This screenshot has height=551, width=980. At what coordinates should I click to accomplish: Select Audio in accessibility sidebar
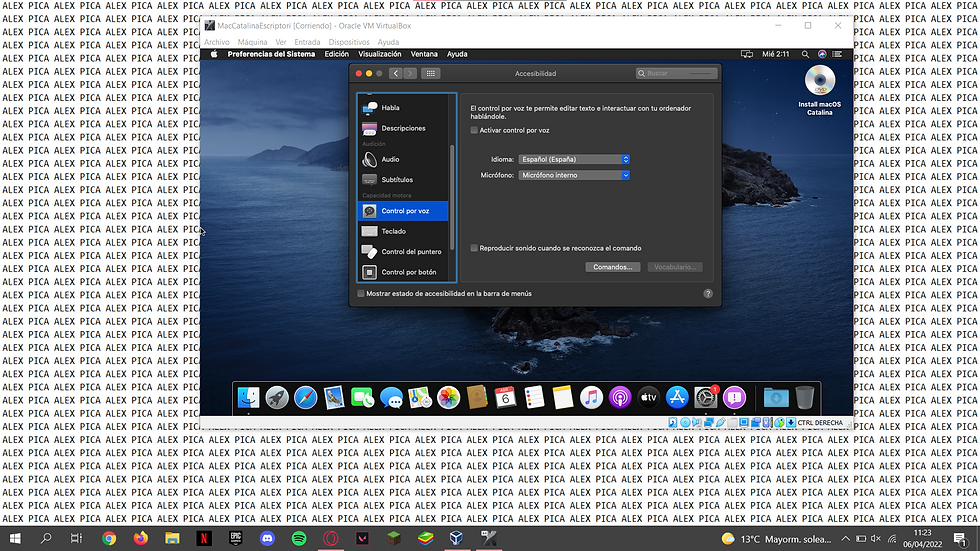[x=403, y=159]
